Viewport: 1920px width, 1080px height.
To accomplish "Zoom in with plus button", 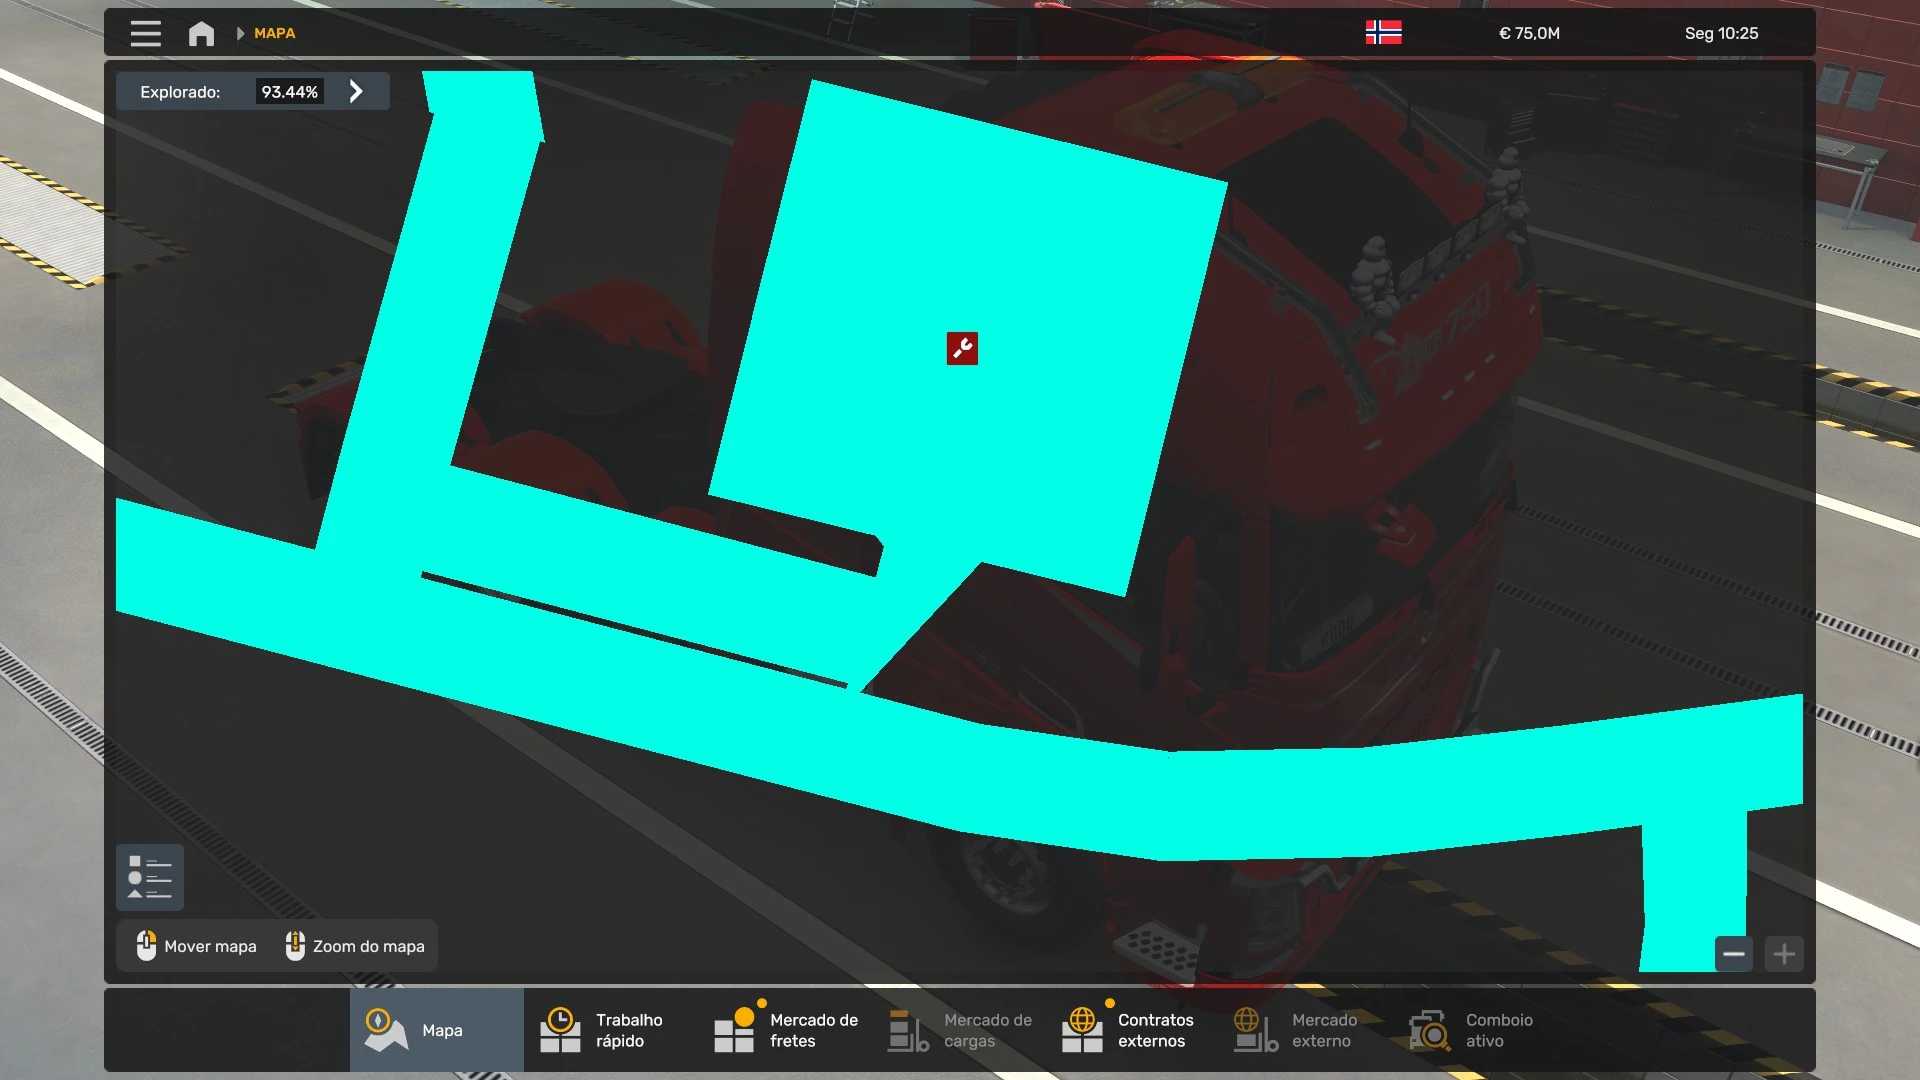I will coord(1784,954).
